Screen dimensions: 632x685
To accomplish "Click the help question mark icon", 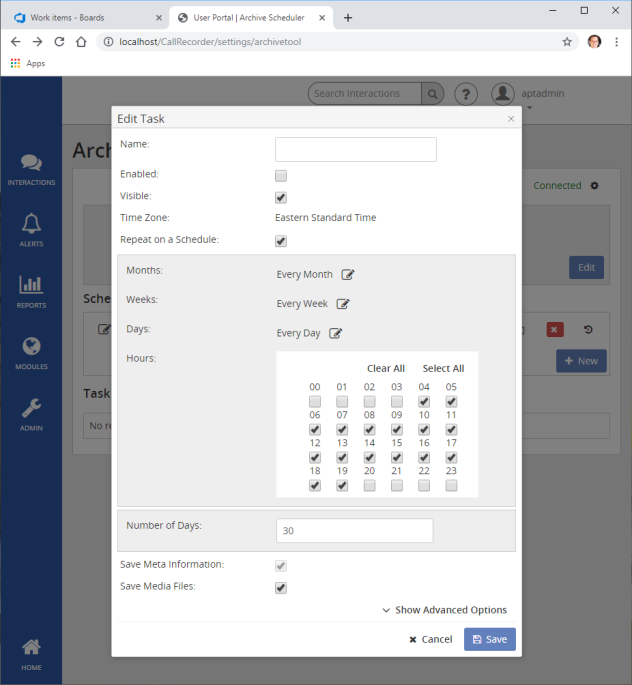I will point(465,94).
